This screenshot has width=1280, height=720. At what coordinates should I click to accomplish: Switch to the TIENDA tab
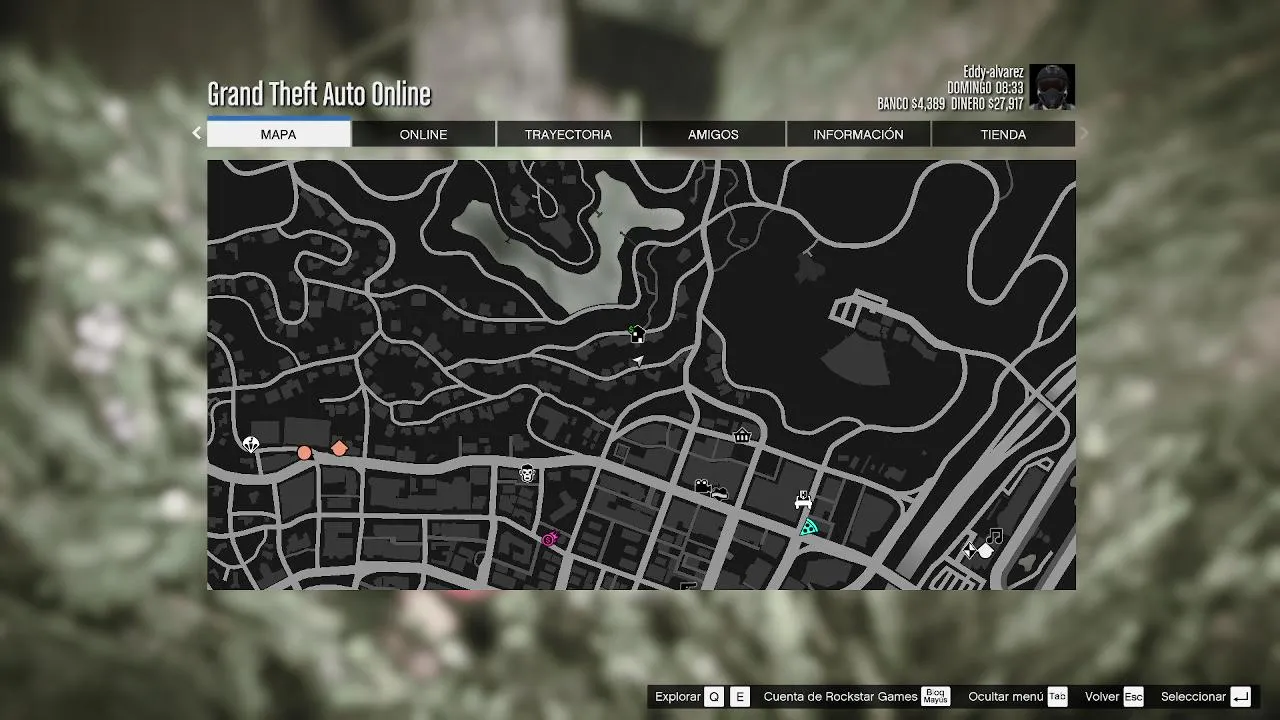[1003, 134]
